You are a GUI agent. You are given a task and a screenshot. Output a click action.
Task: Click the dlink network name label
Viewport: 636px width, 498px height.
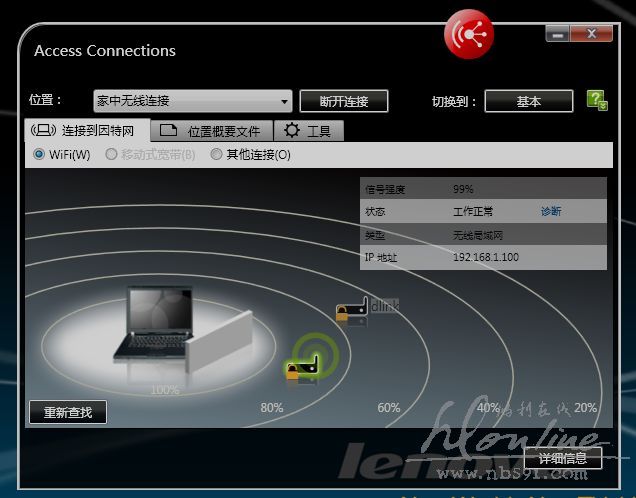click(385, 306)
